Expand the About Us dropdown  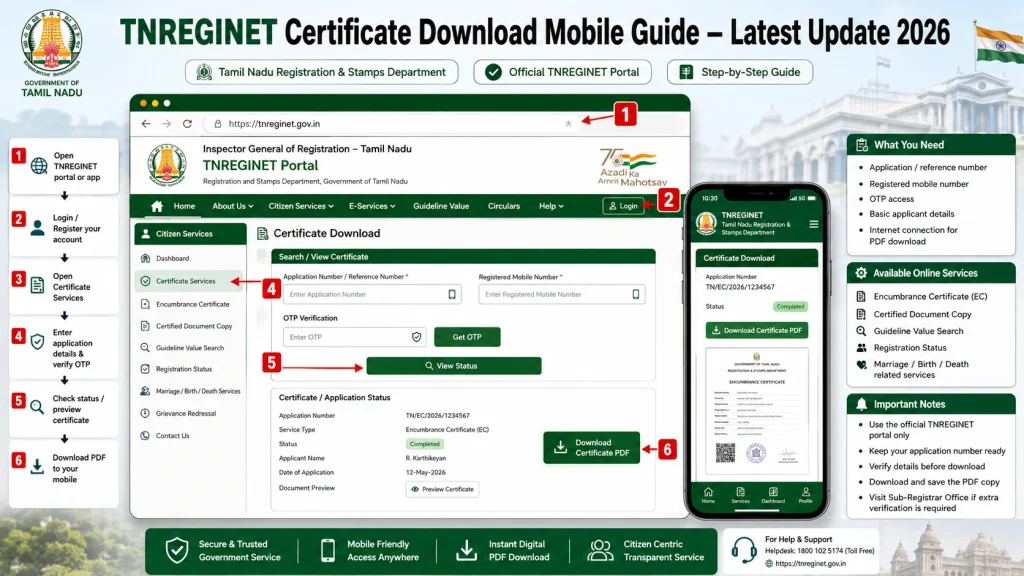pyautogui.click(x=232, y=206)
